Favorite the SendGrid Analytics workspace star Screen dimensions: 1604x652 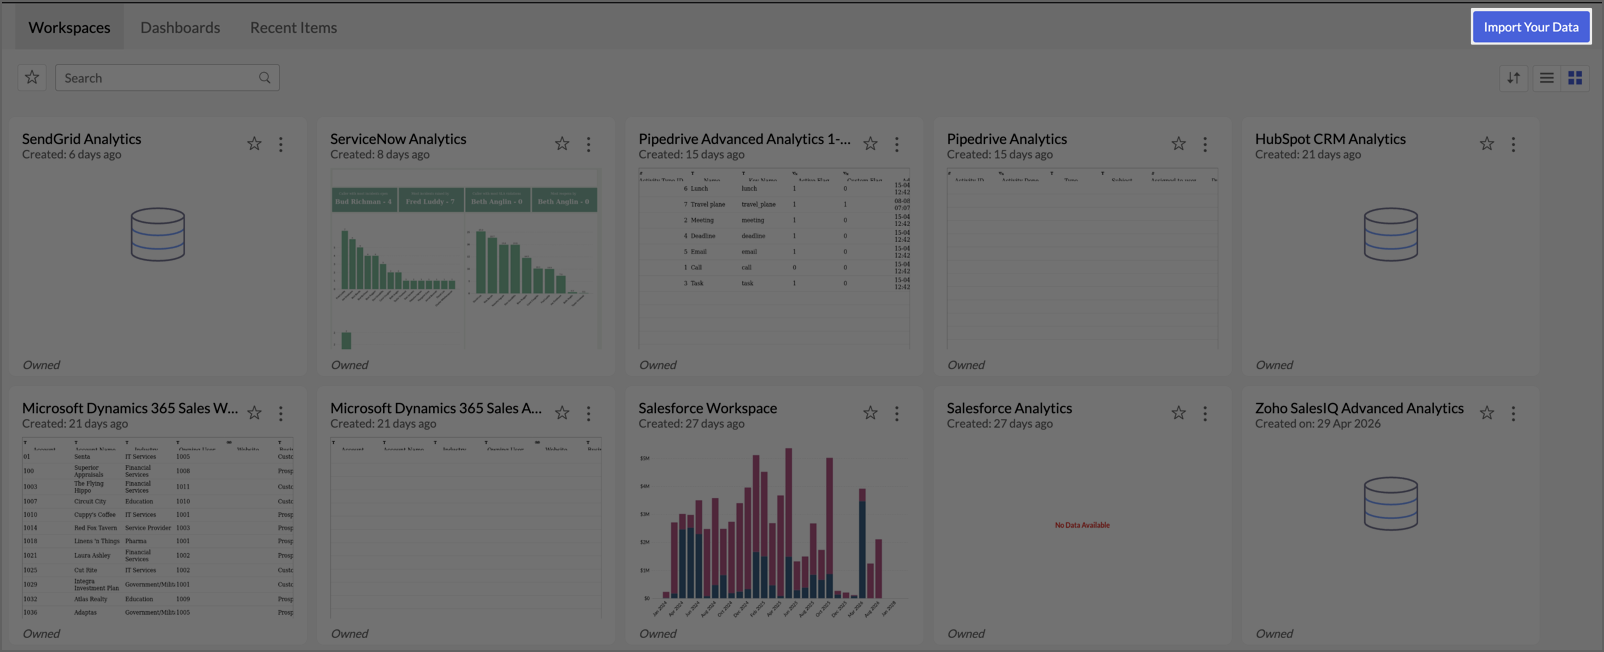pyautogui.click(x=254, y=144)
